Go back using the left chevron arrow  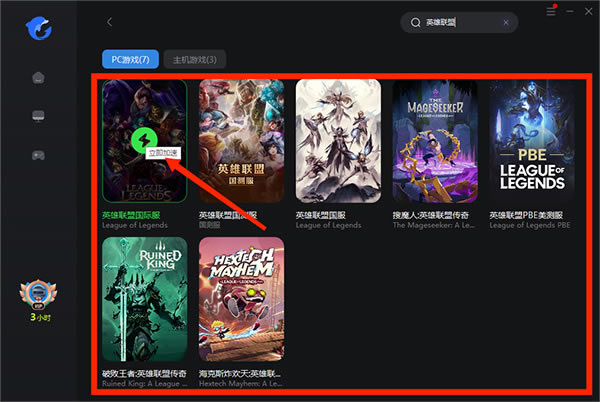click(109, 22)
